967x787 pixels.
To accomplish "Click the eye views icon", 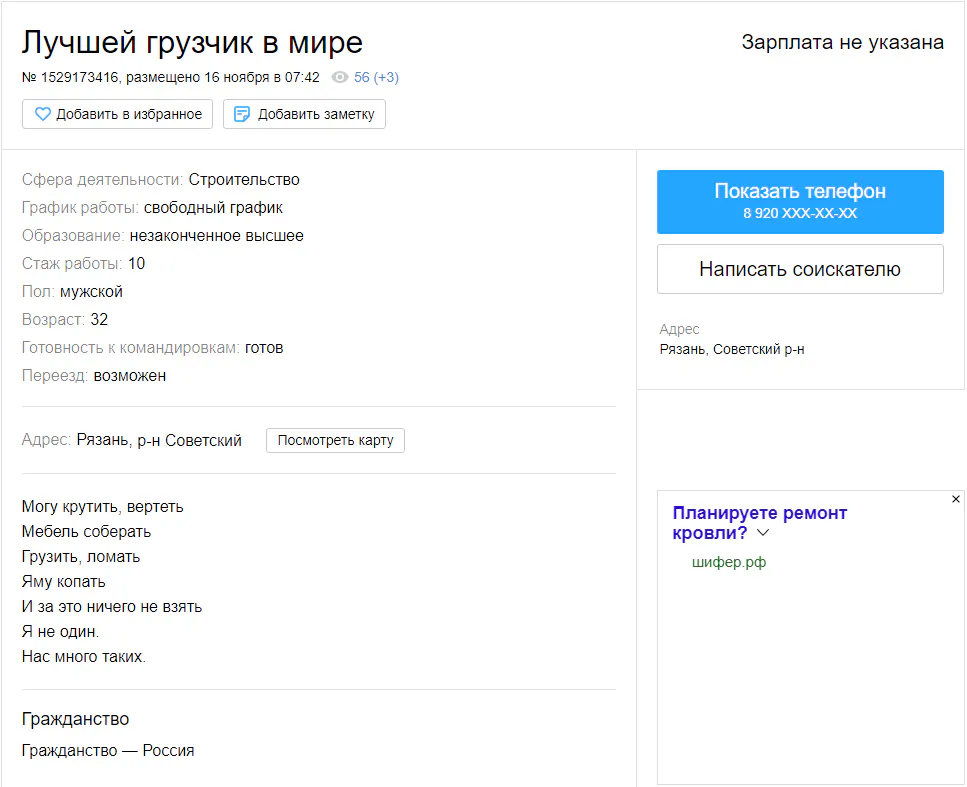I will pyautogui.click(x=340, y=77).
